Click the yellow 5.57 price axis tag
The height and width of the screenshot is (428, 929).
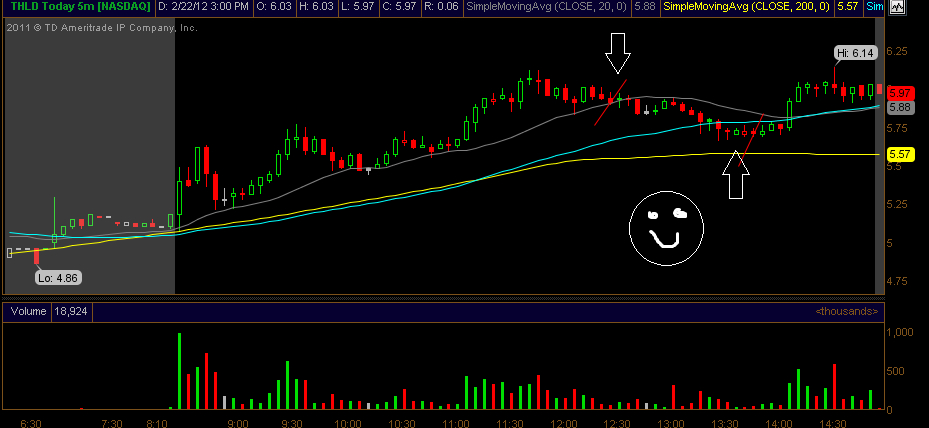tap(900, 154)
